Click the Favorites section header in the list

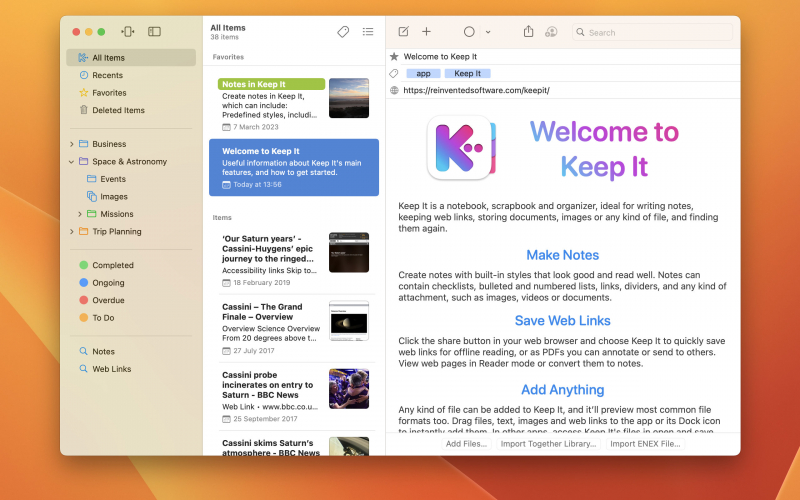pos(228,57)
